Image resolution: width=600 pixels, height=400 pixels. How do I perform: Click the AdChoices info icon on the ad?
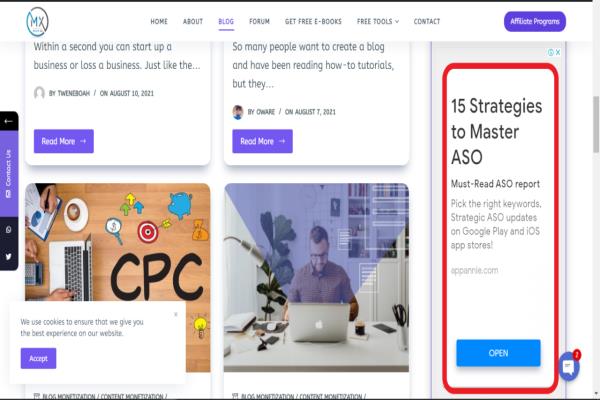[x=551, y=52]
